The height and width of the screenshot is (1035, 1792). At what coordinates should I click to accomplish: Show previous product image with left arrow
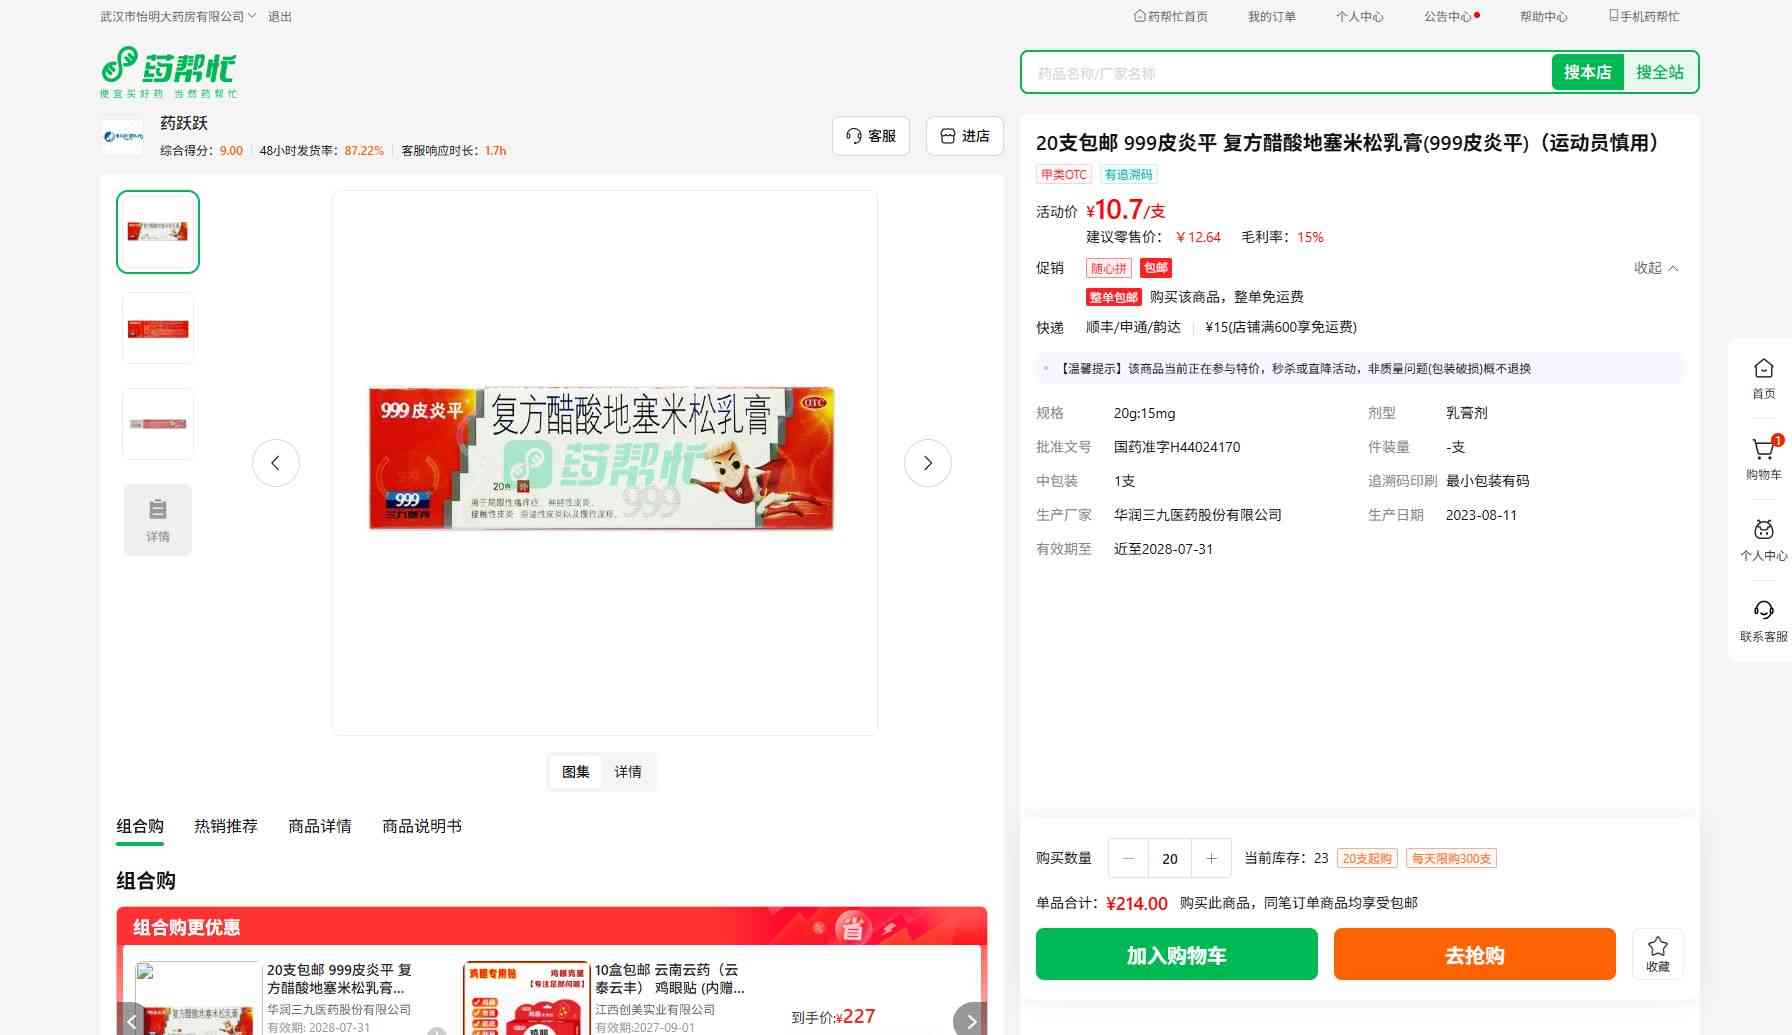pos(275,463)
